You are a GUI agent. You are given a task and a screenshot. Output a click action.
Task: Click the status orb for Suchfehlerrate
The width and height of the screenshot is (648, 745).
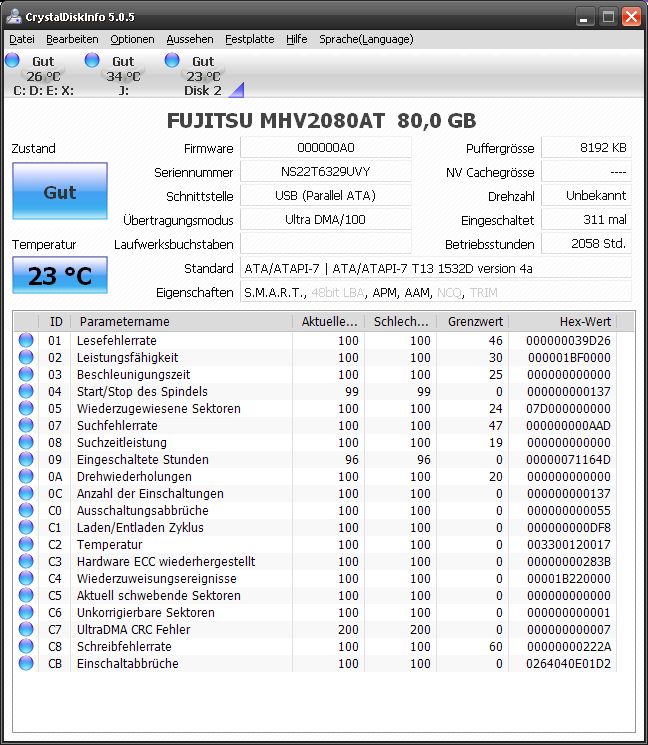[26, 425]
